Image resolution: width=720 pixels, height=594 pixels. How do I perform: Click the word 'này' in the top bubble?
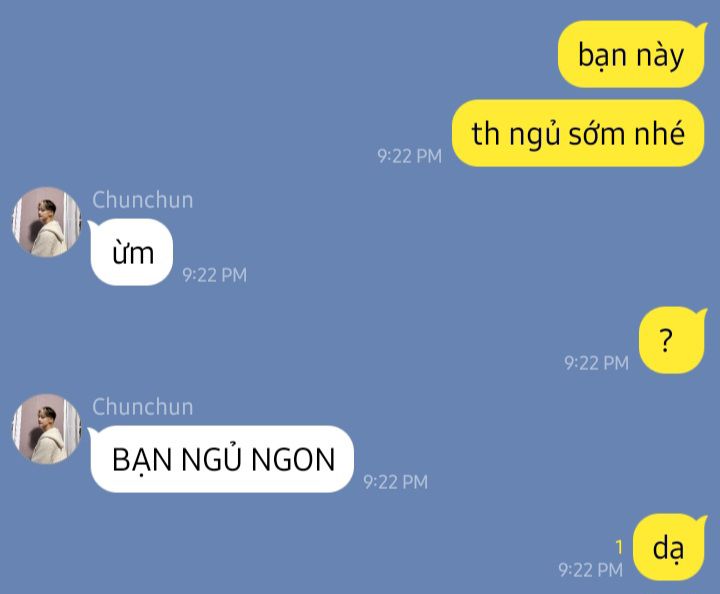coord(660,56)
